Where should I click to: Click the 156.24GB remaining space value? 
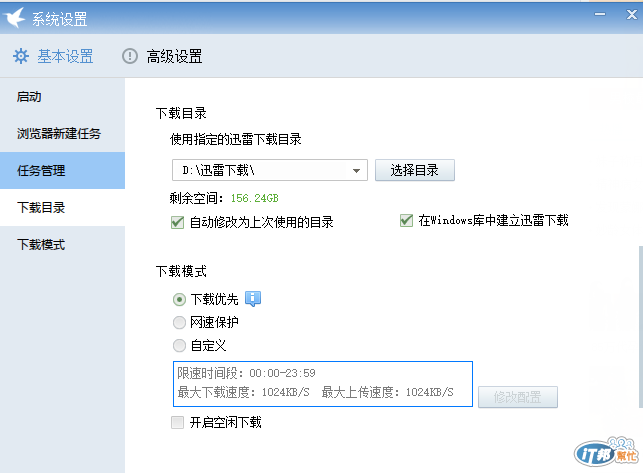click(255, 198)
